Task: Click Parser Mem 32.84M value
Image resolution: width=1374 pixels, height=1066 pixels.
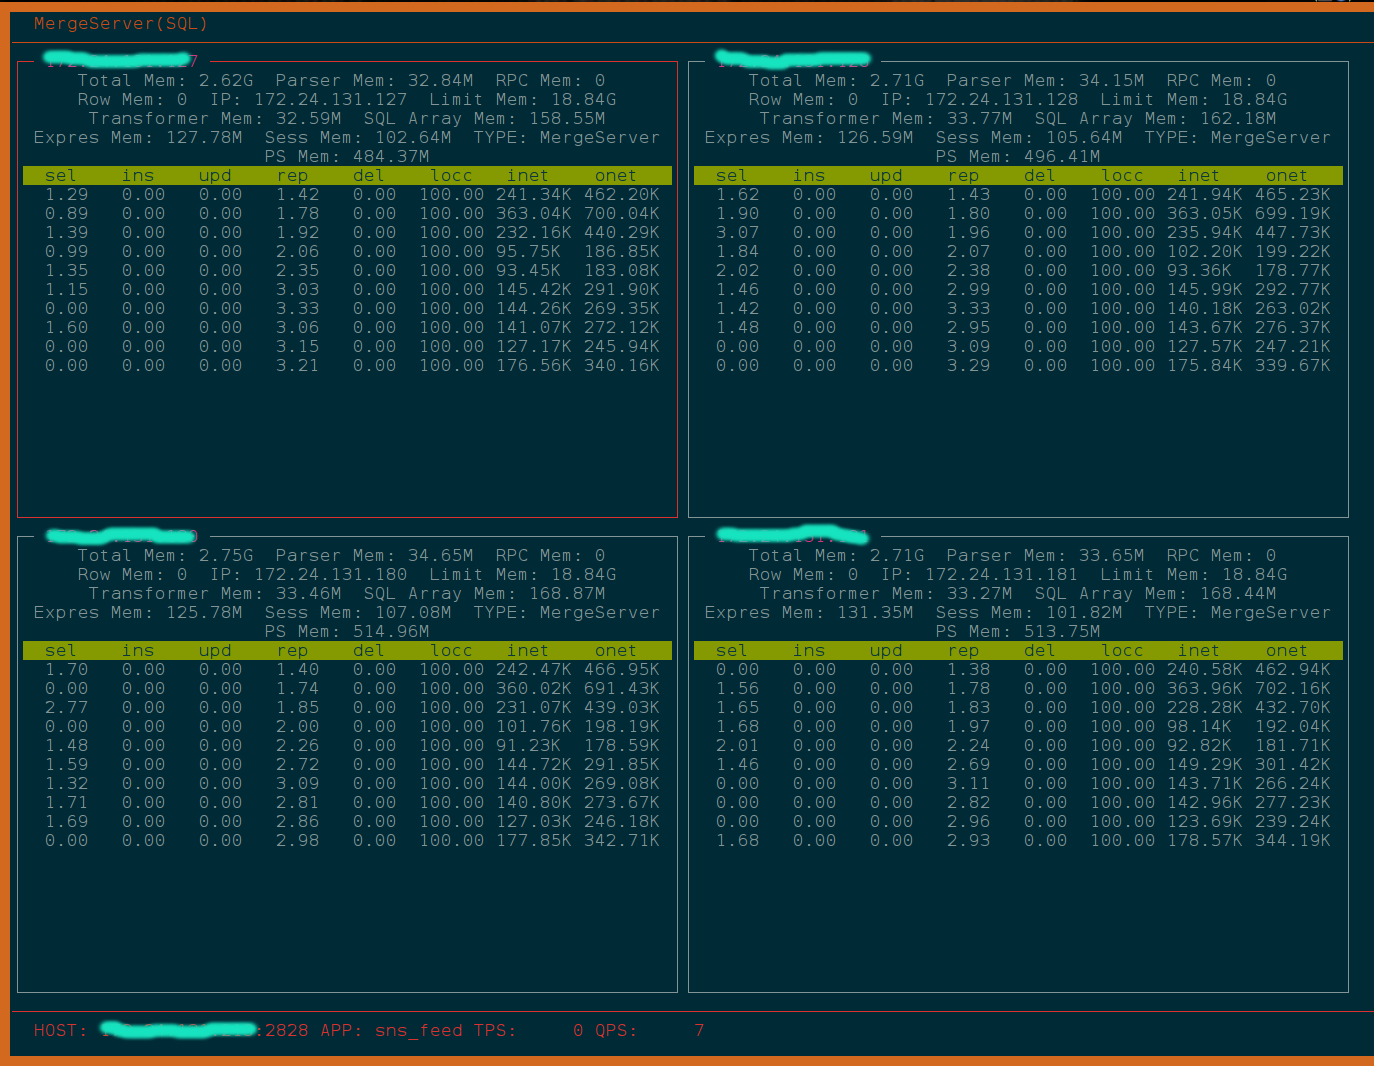Action: [441, 80]
